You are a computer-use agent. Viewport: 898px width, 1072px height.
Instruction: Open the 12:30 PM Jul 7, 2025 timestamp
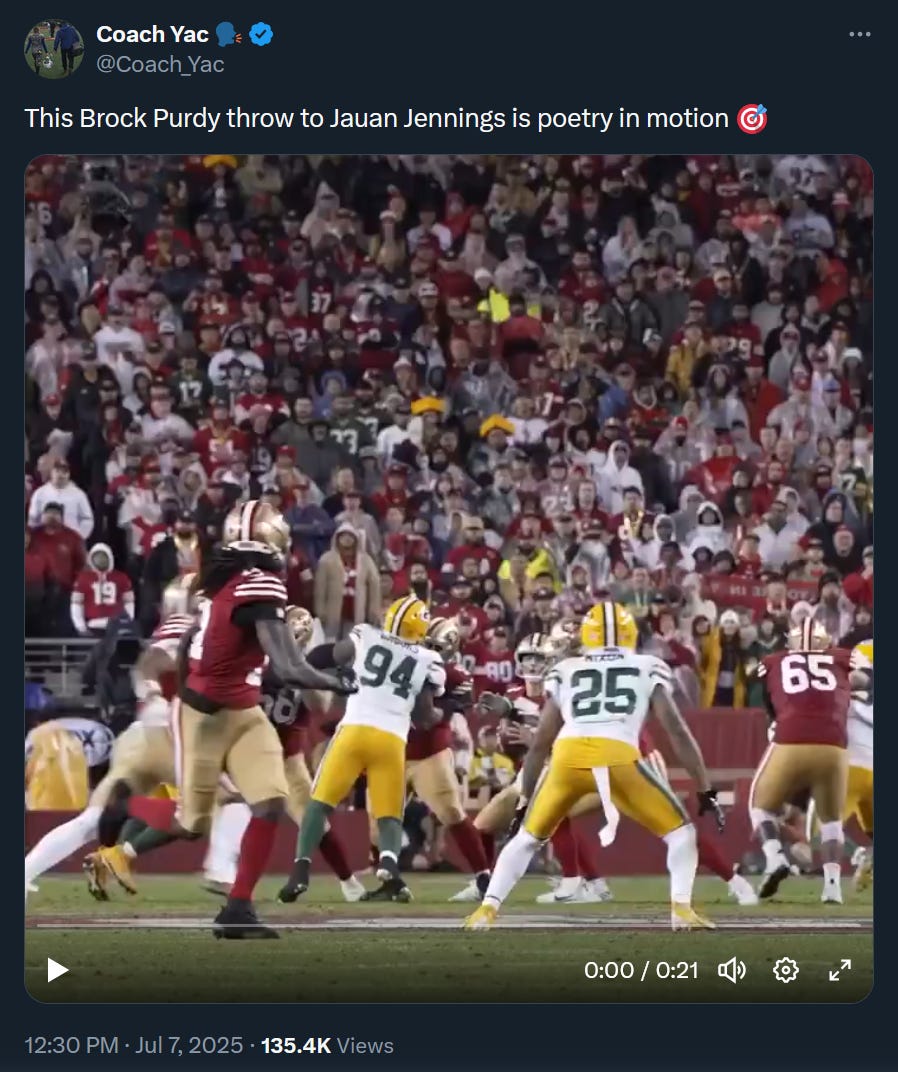pos(133,1045)
